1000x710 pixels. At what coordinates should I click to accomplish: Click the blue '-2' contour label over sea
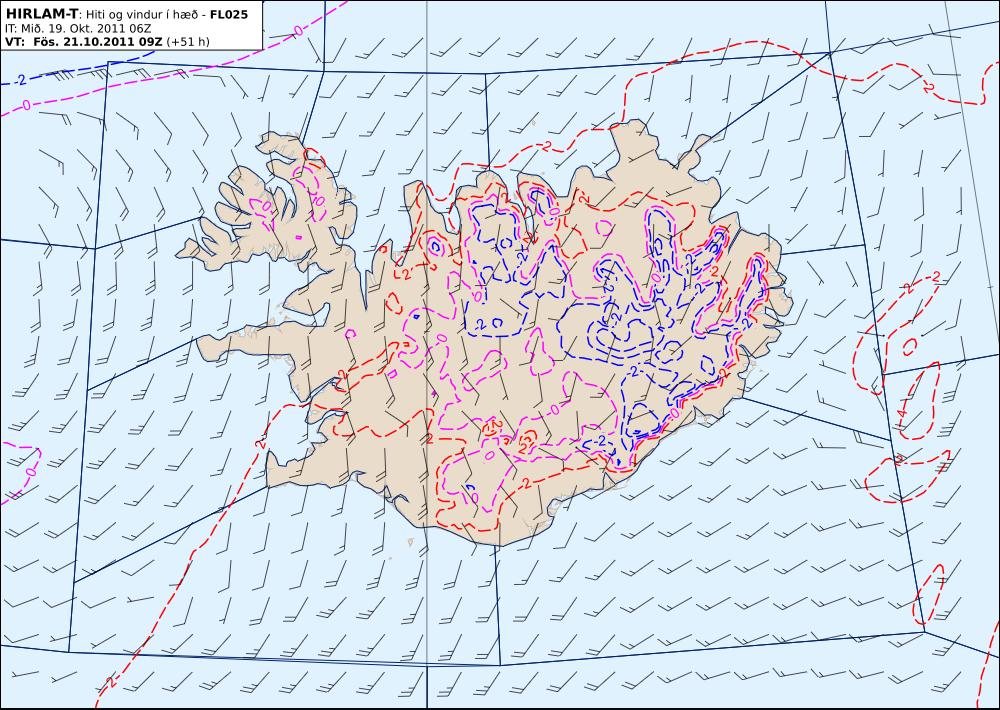tap(20, 80)
